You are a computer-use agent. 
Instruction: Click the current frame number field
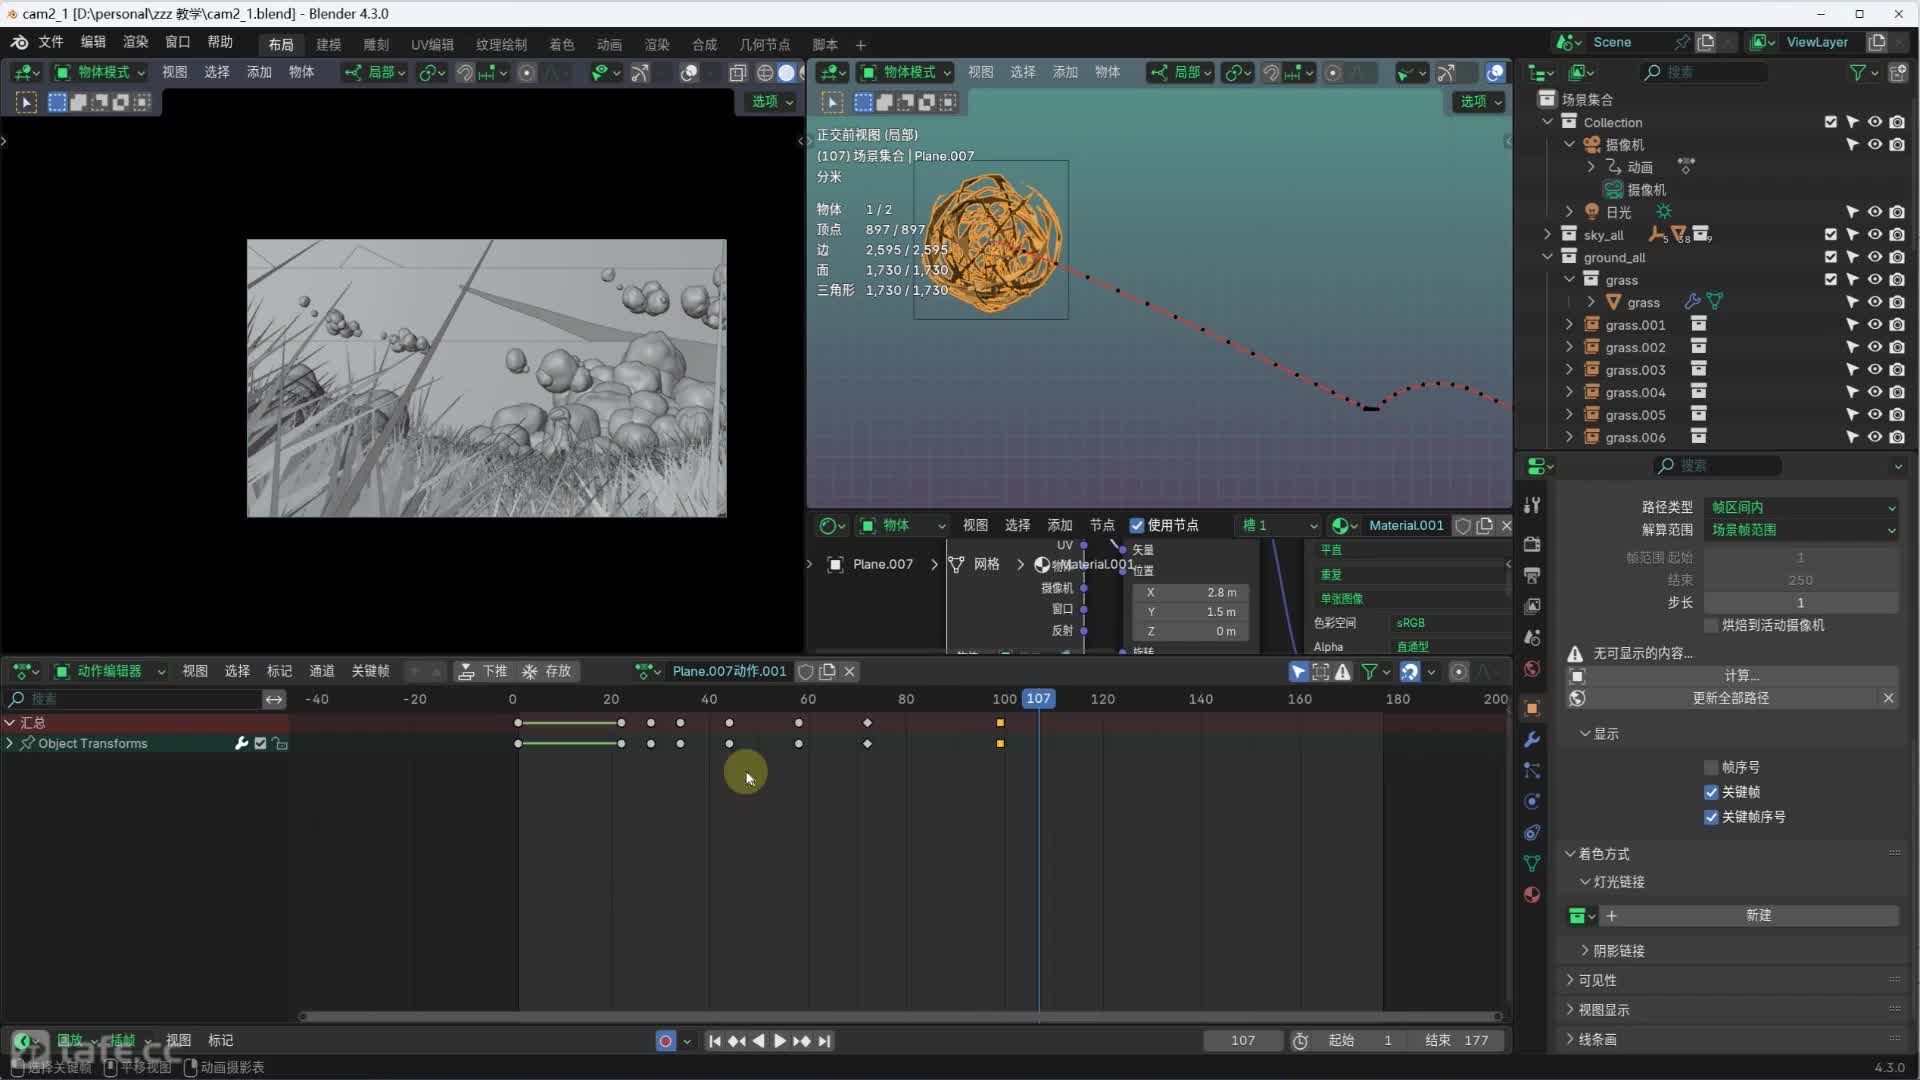coord(1243,1041)
